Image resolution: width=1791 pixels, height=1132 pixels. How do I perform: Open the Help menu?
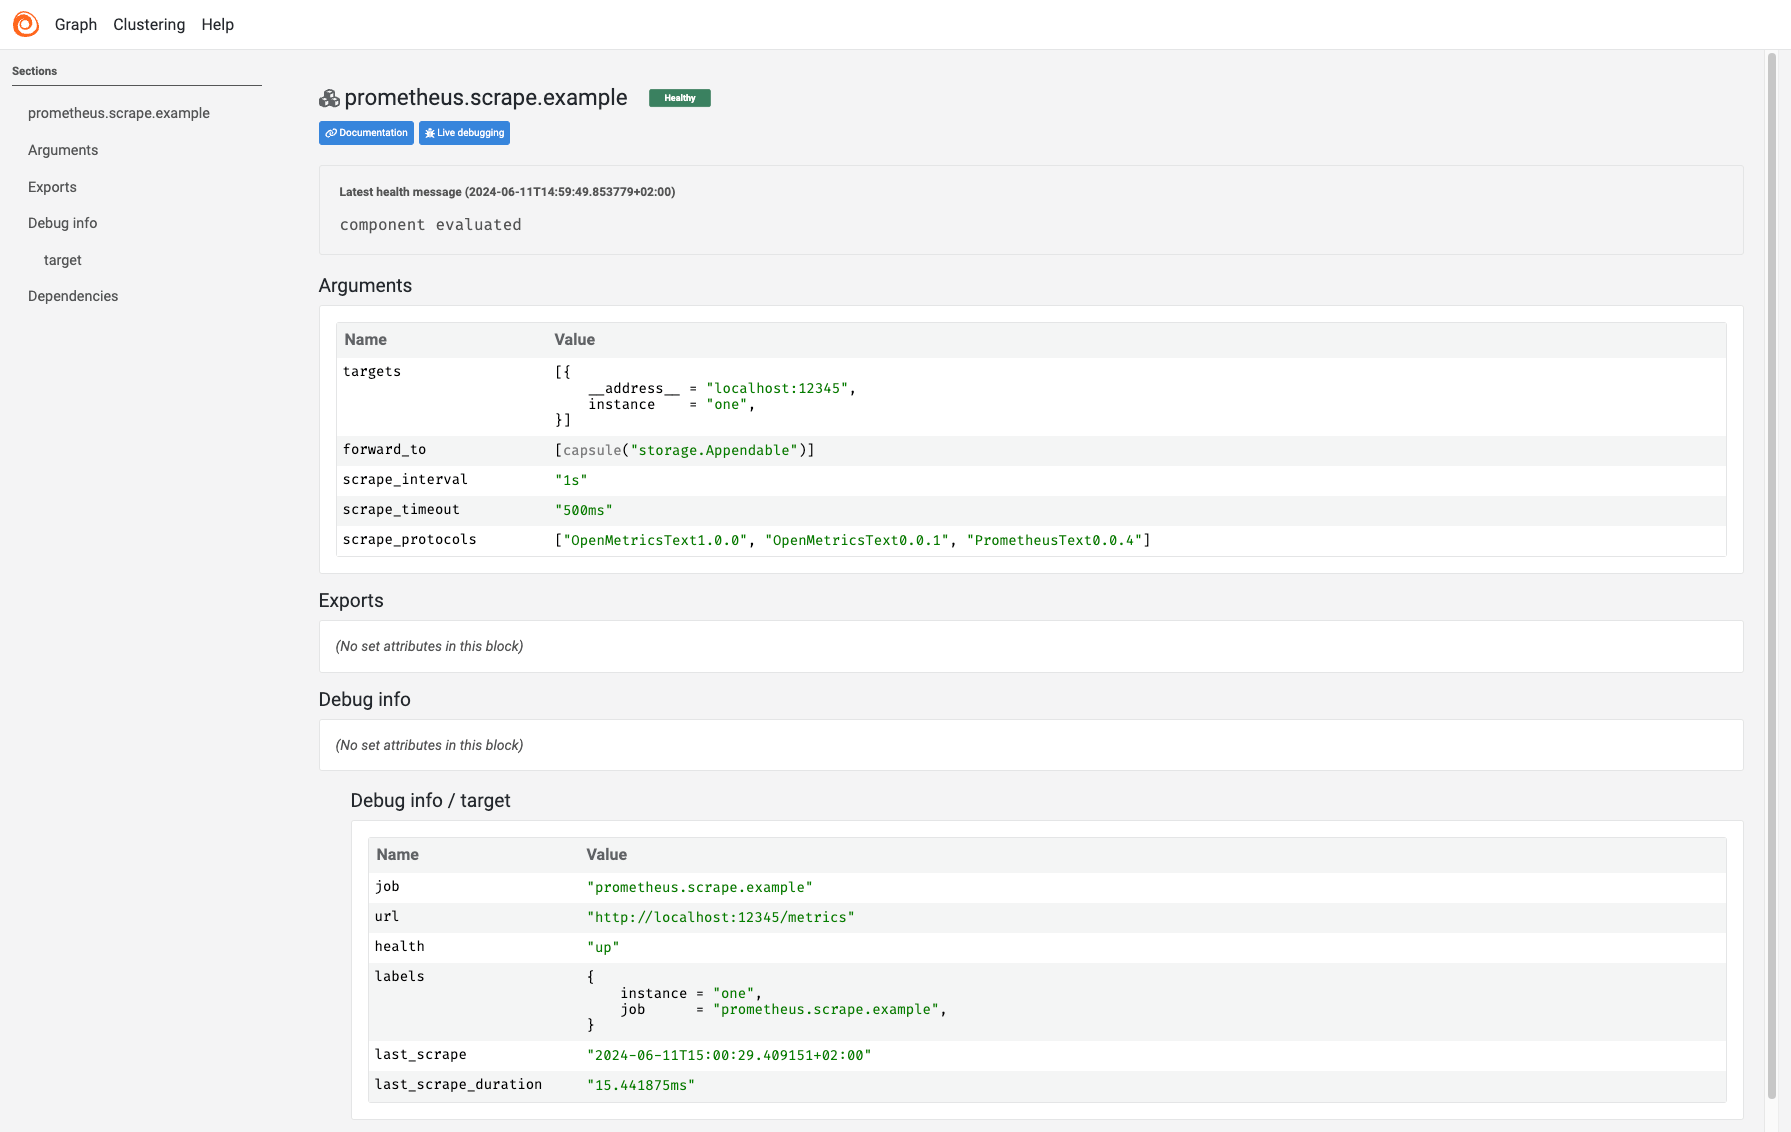(x=217, y=24)
